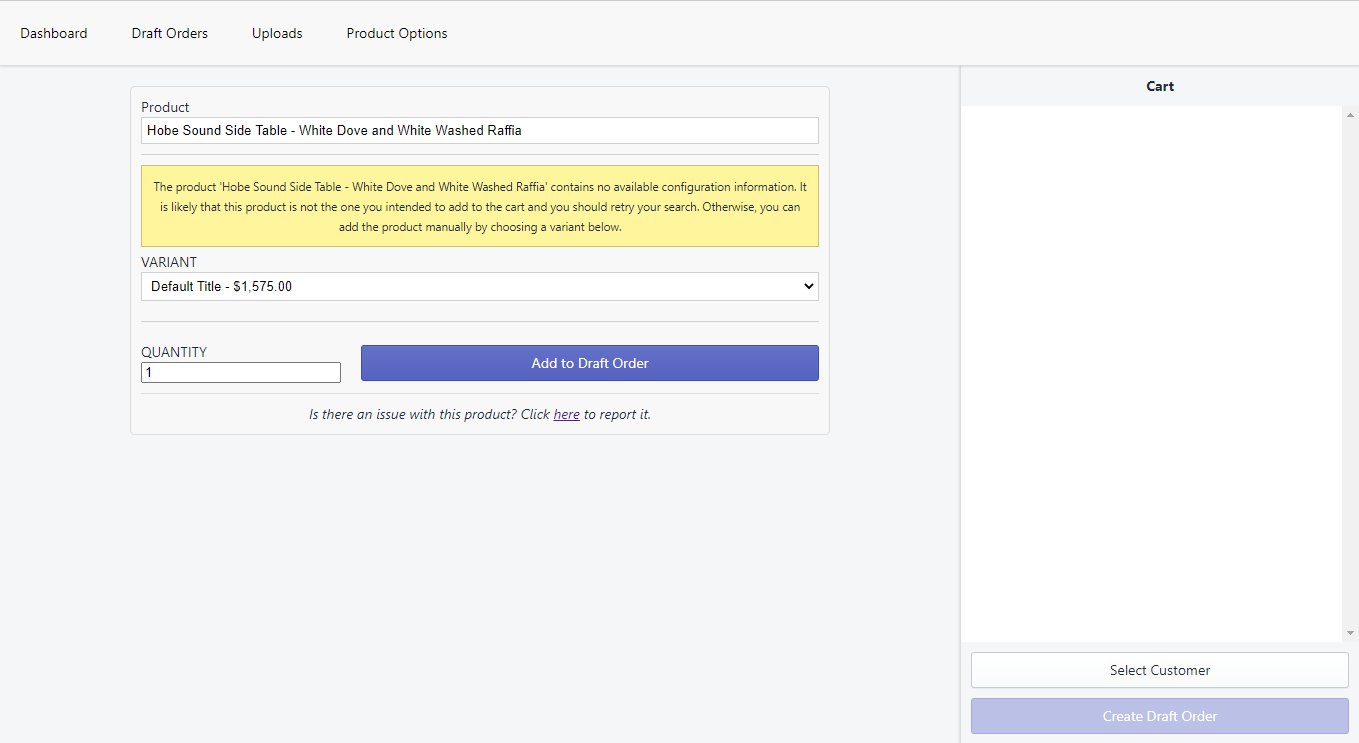Choose Select Customer in the cart panel

click(x=1159, y=670)
